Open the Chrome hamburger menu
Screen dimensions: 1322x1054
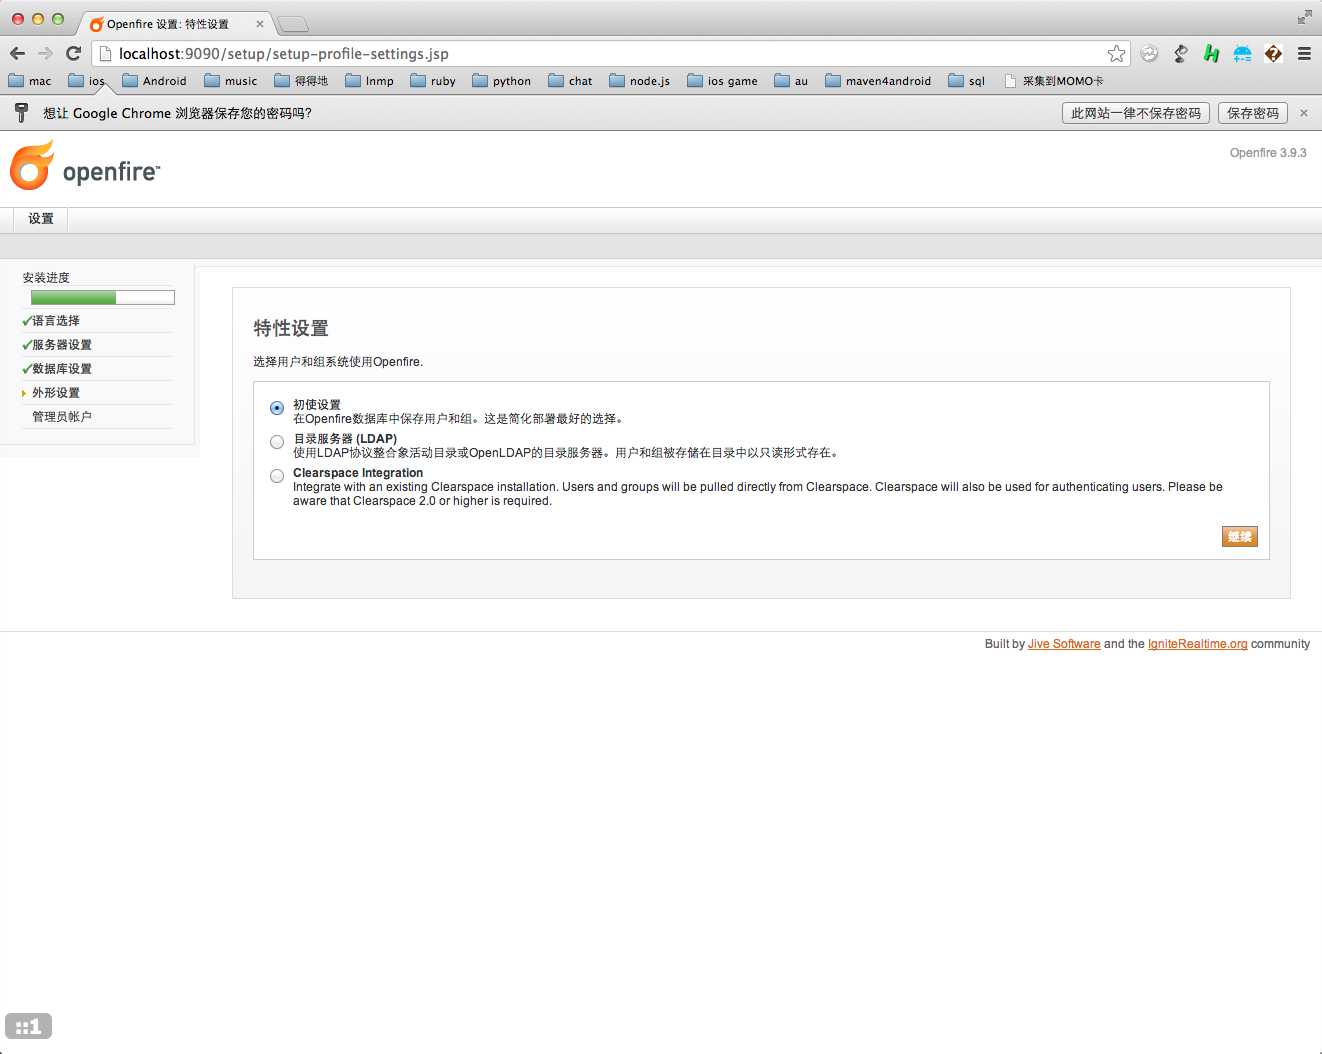[x=1304, y=54]
